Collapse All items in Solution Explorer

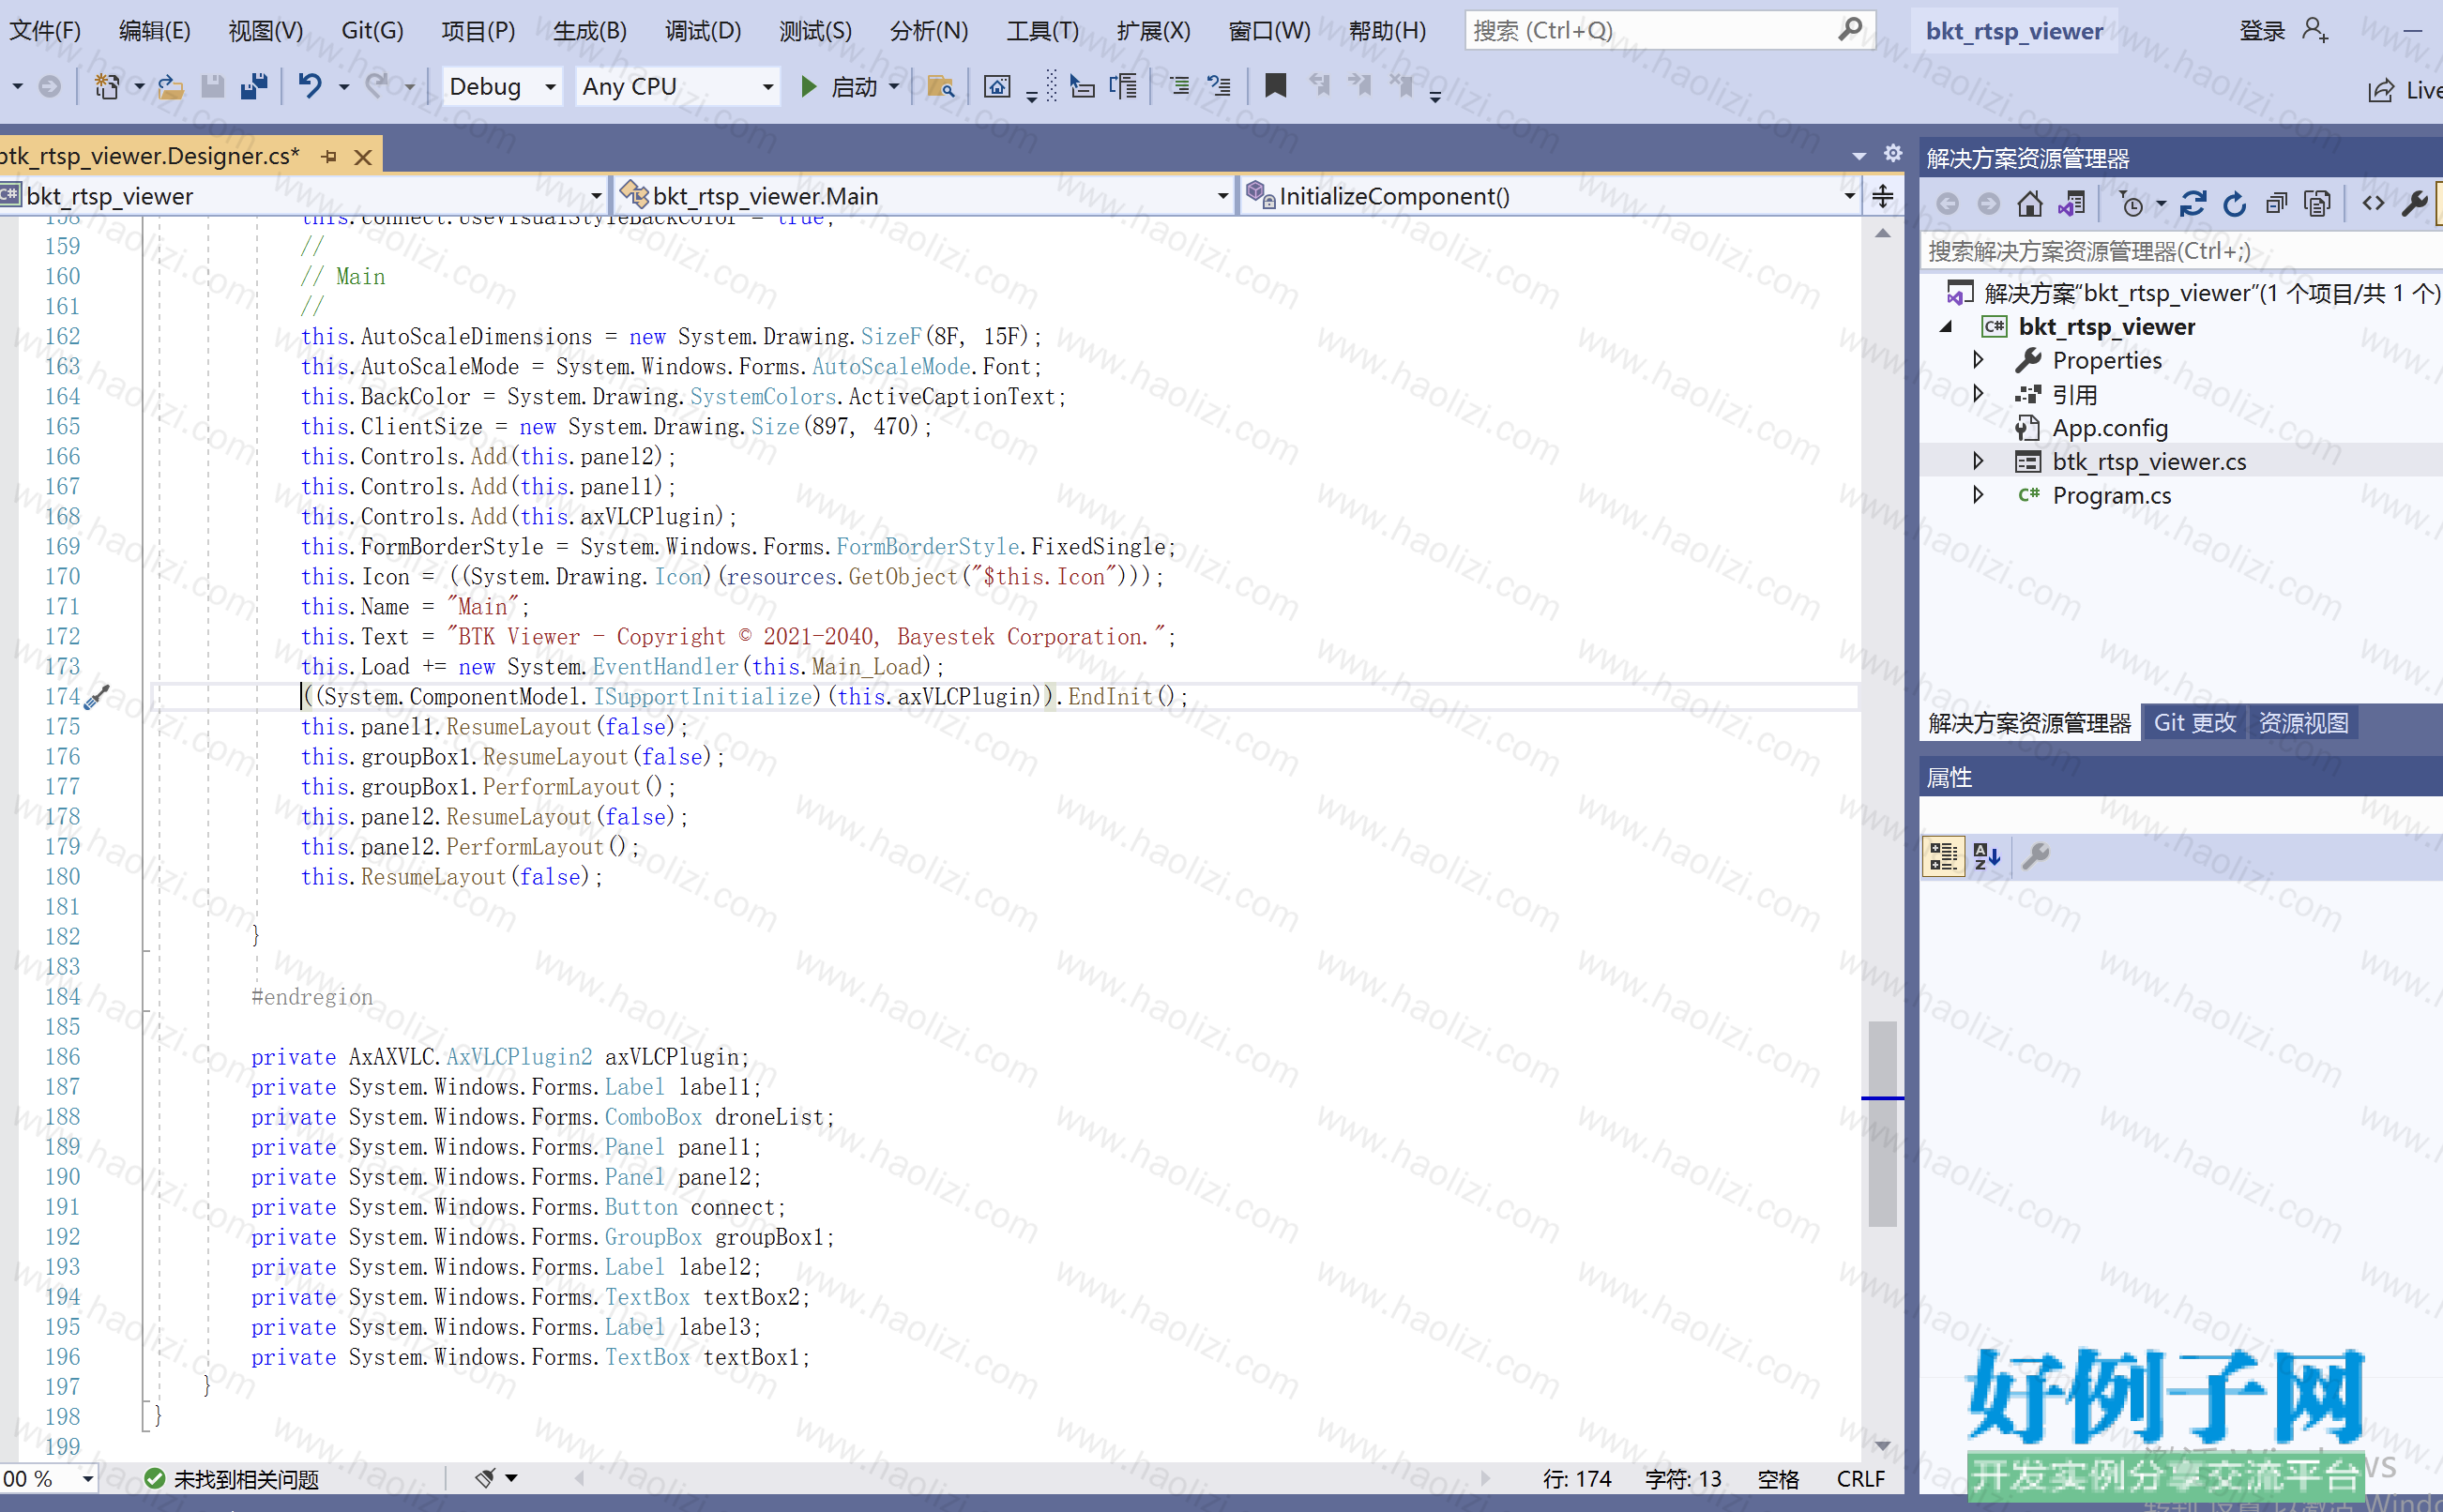tap(2276, 204)
